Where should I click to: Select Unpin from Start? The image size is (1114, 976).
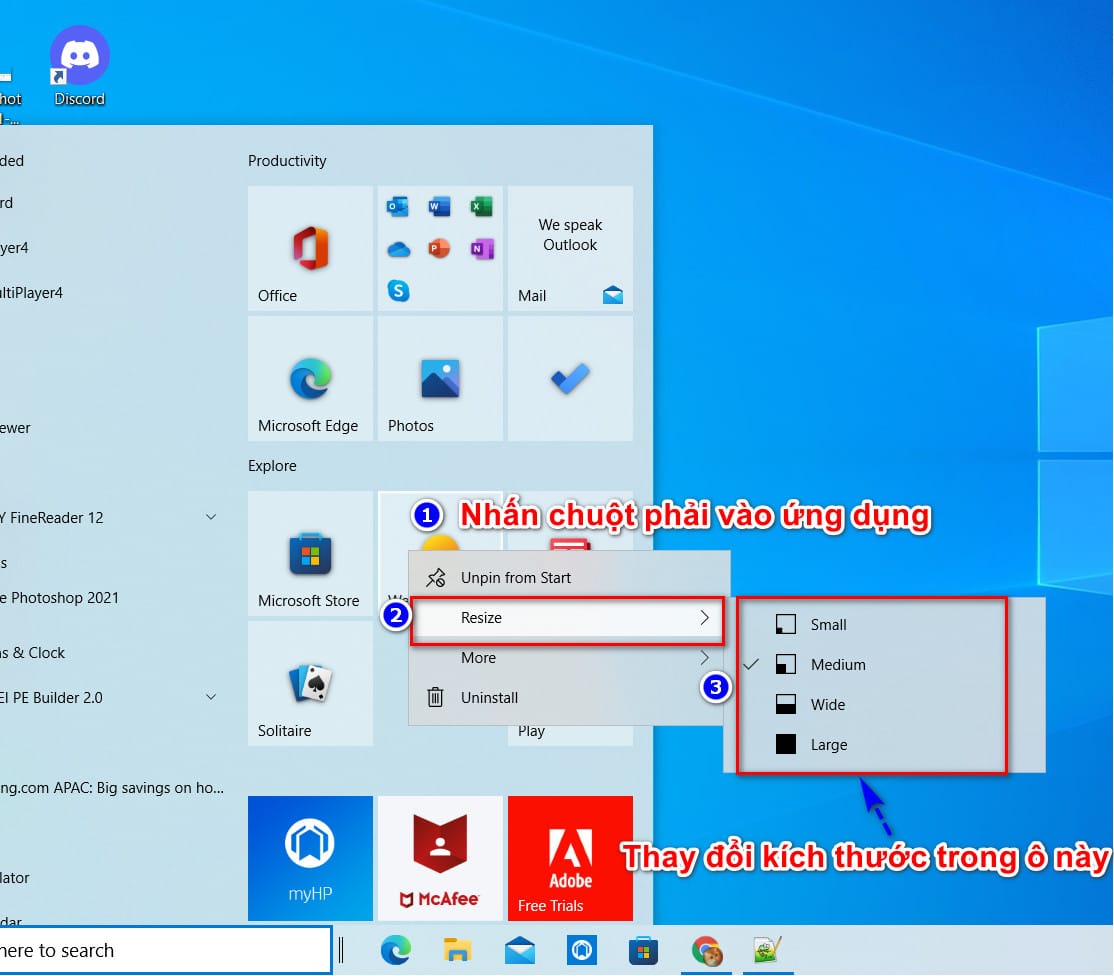(568, 578)
